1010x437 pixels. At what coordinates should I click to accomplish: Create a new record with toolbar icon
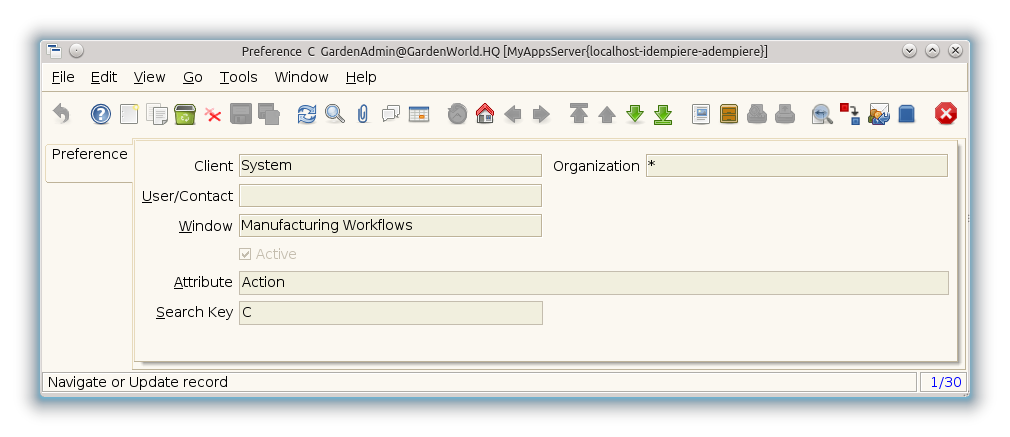point(129,114)
